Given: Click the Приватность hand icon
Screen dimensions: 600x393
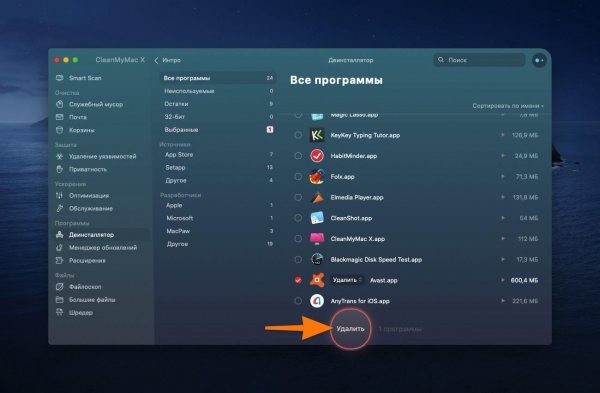Looking at the screenshot, I should click(59, 169).
